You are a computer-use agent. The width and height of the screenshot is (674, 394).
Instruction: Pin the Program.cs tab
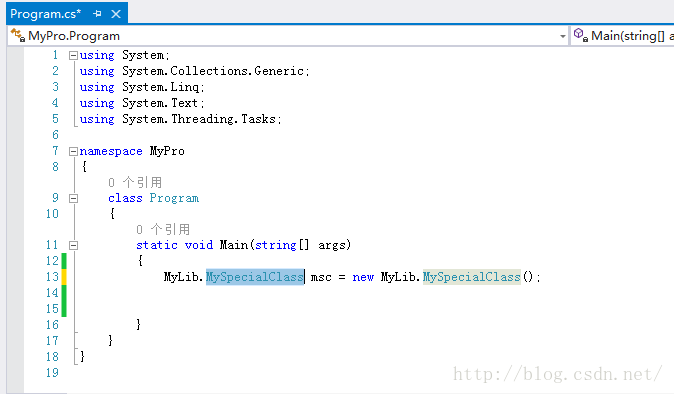coord(97,14)
